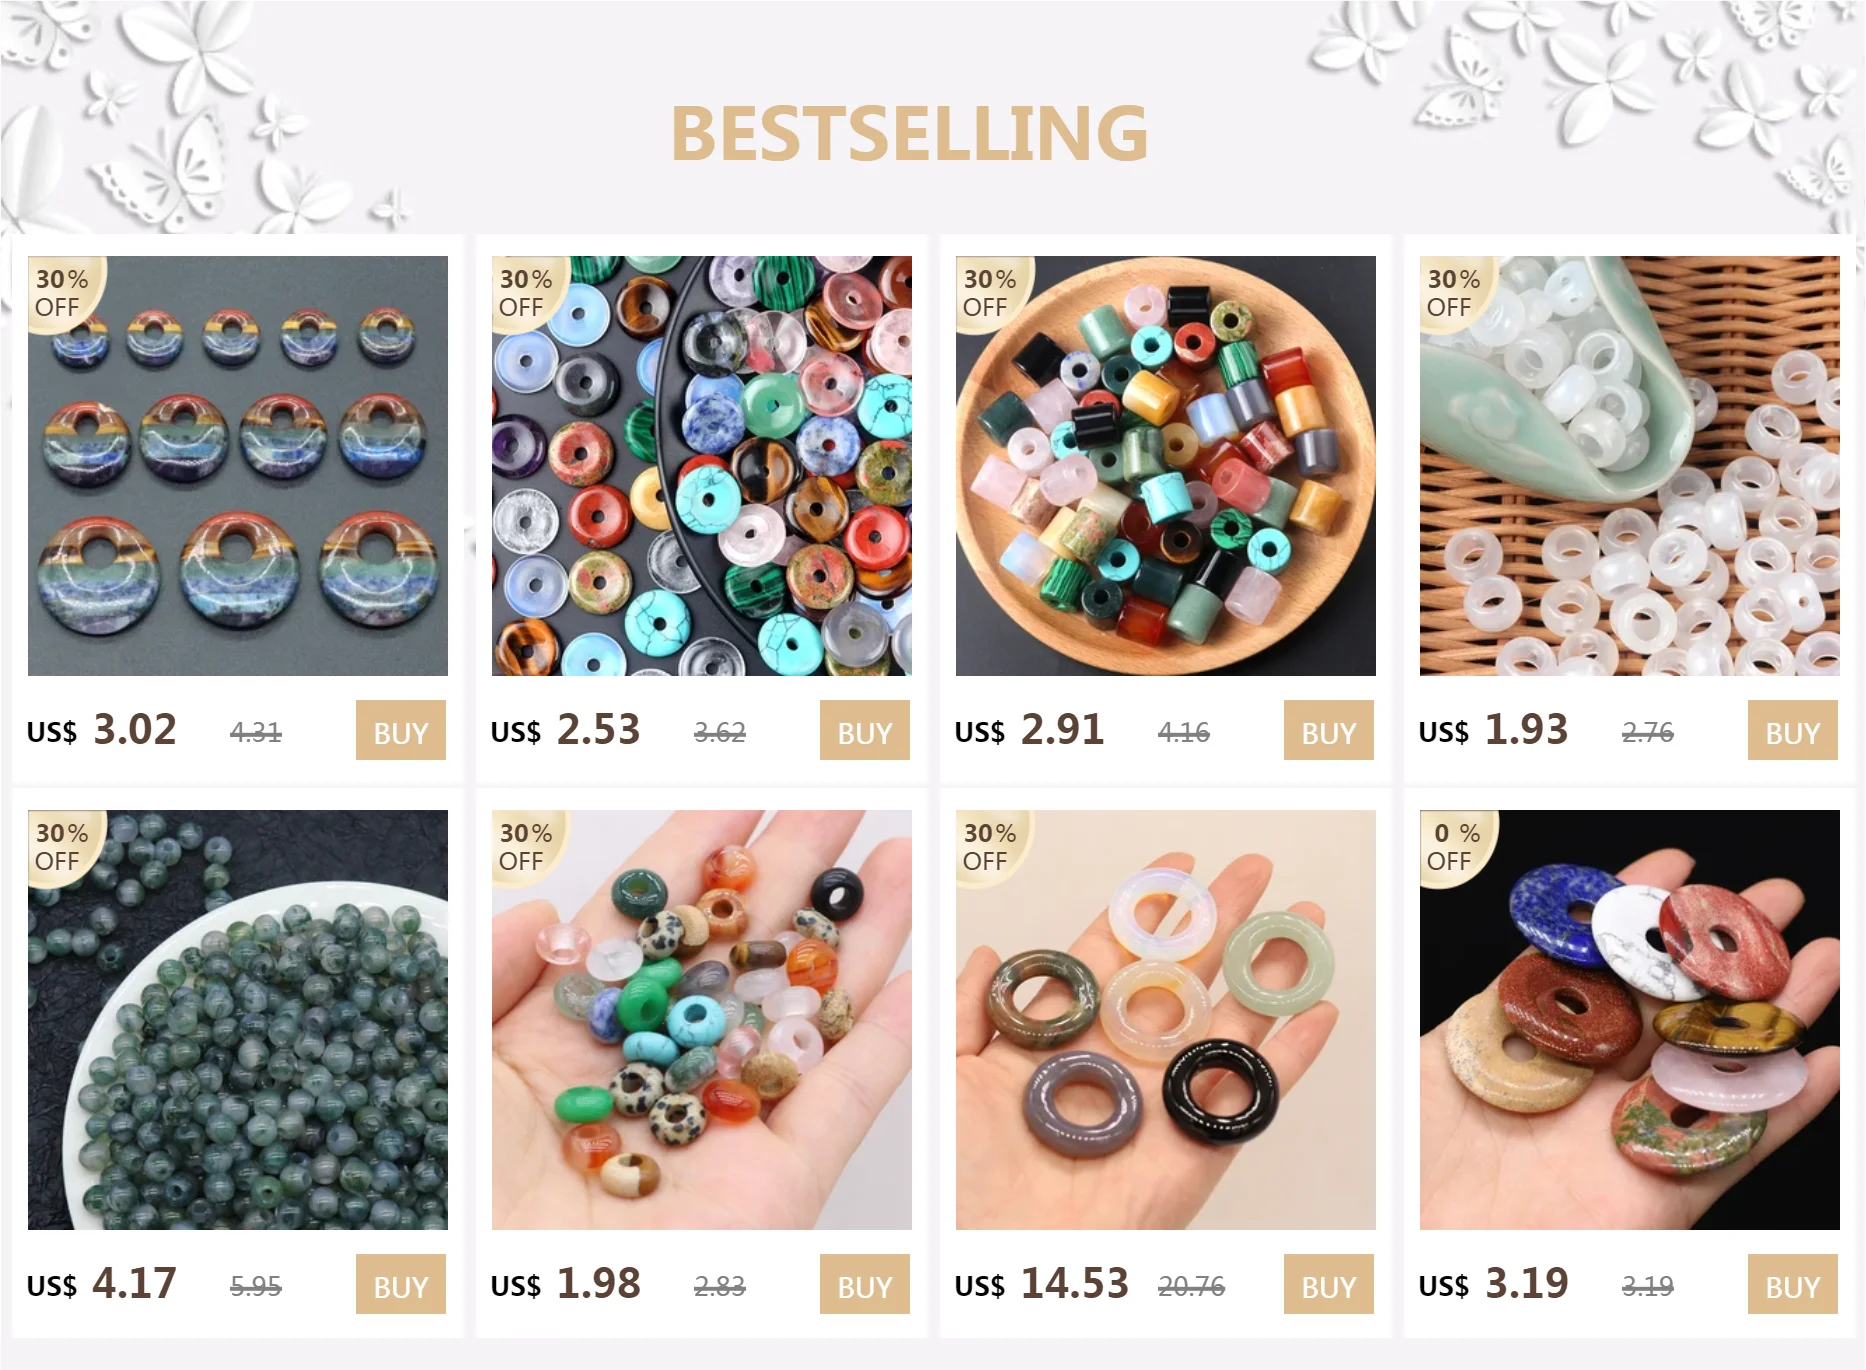This screenshot has height=1370, width=1866.
Task: Click BUY for the US$ 4.17 item
Action: click(401, 1285)
